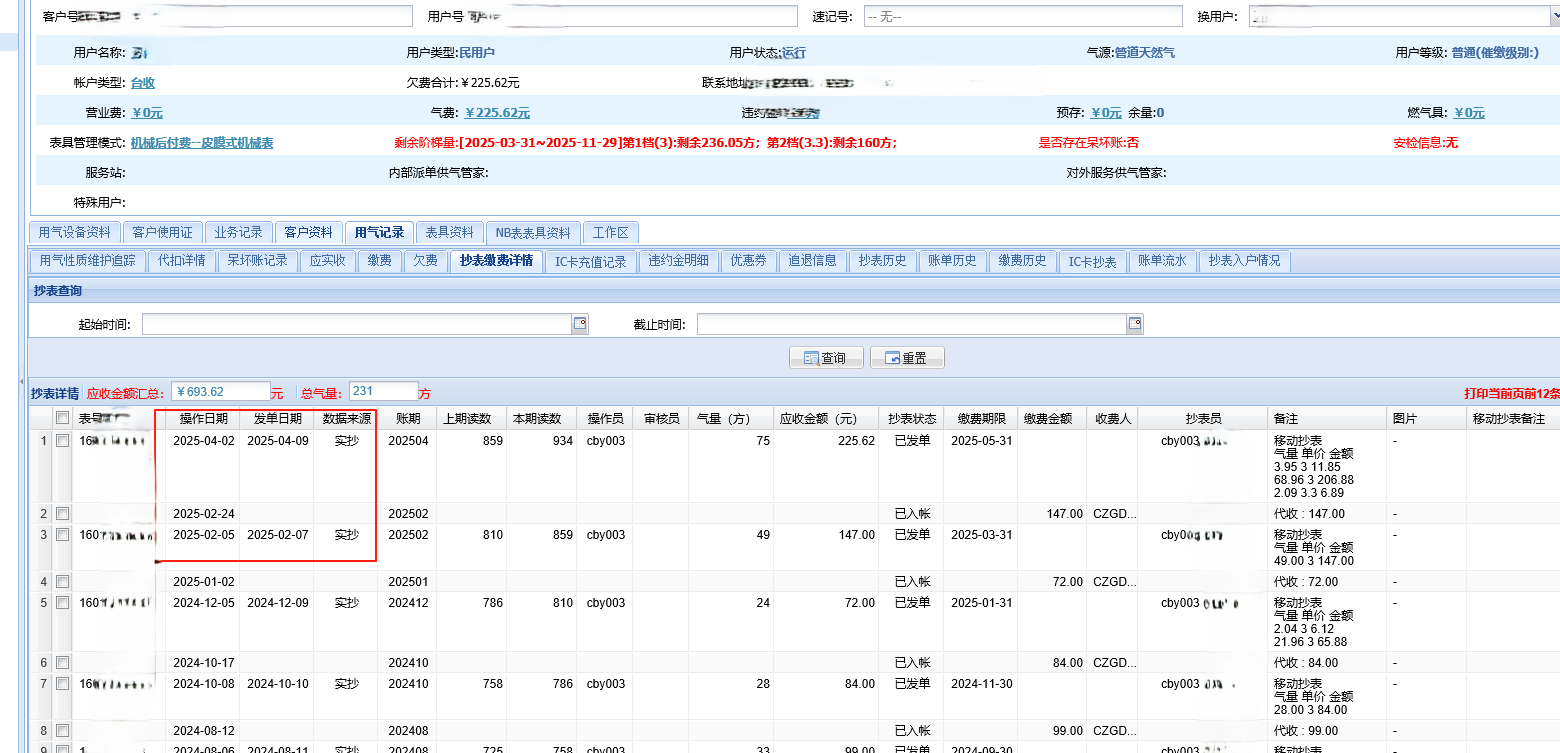Select the 抄表缴费详情 sub-tab
Screen dimensions: 1560x753
[497, 261]
